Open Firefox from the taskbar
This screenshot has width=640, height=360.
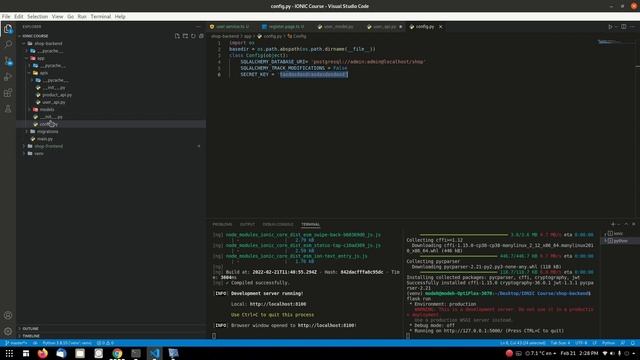tap(42, 353)
